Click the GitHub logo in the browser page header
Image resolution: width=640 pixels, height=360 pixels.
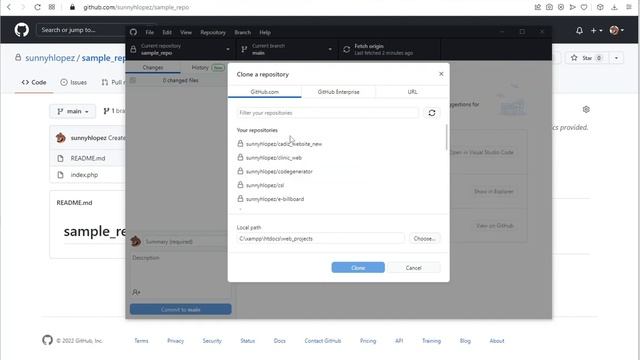pyautogui.click(x=22, y=30)
